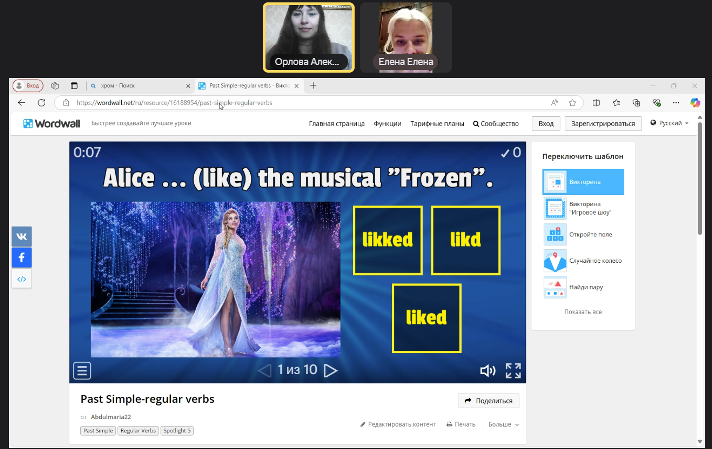Viewport: 712px width, 449px height.
Task: Open the browser profile Вход button
Action: [x=28, y=85]
